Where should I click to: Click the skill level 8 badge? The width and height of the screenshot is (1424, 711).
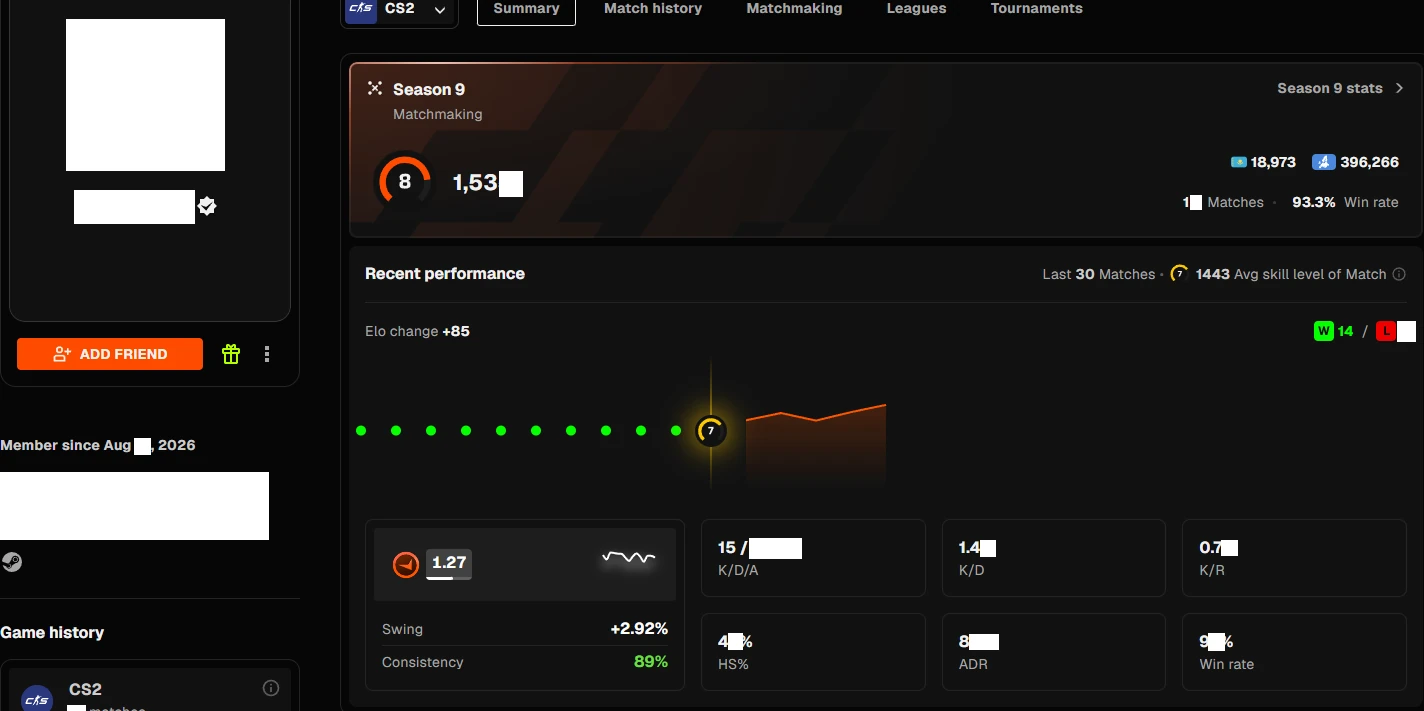pyautogui.click(x=404, y=182)
